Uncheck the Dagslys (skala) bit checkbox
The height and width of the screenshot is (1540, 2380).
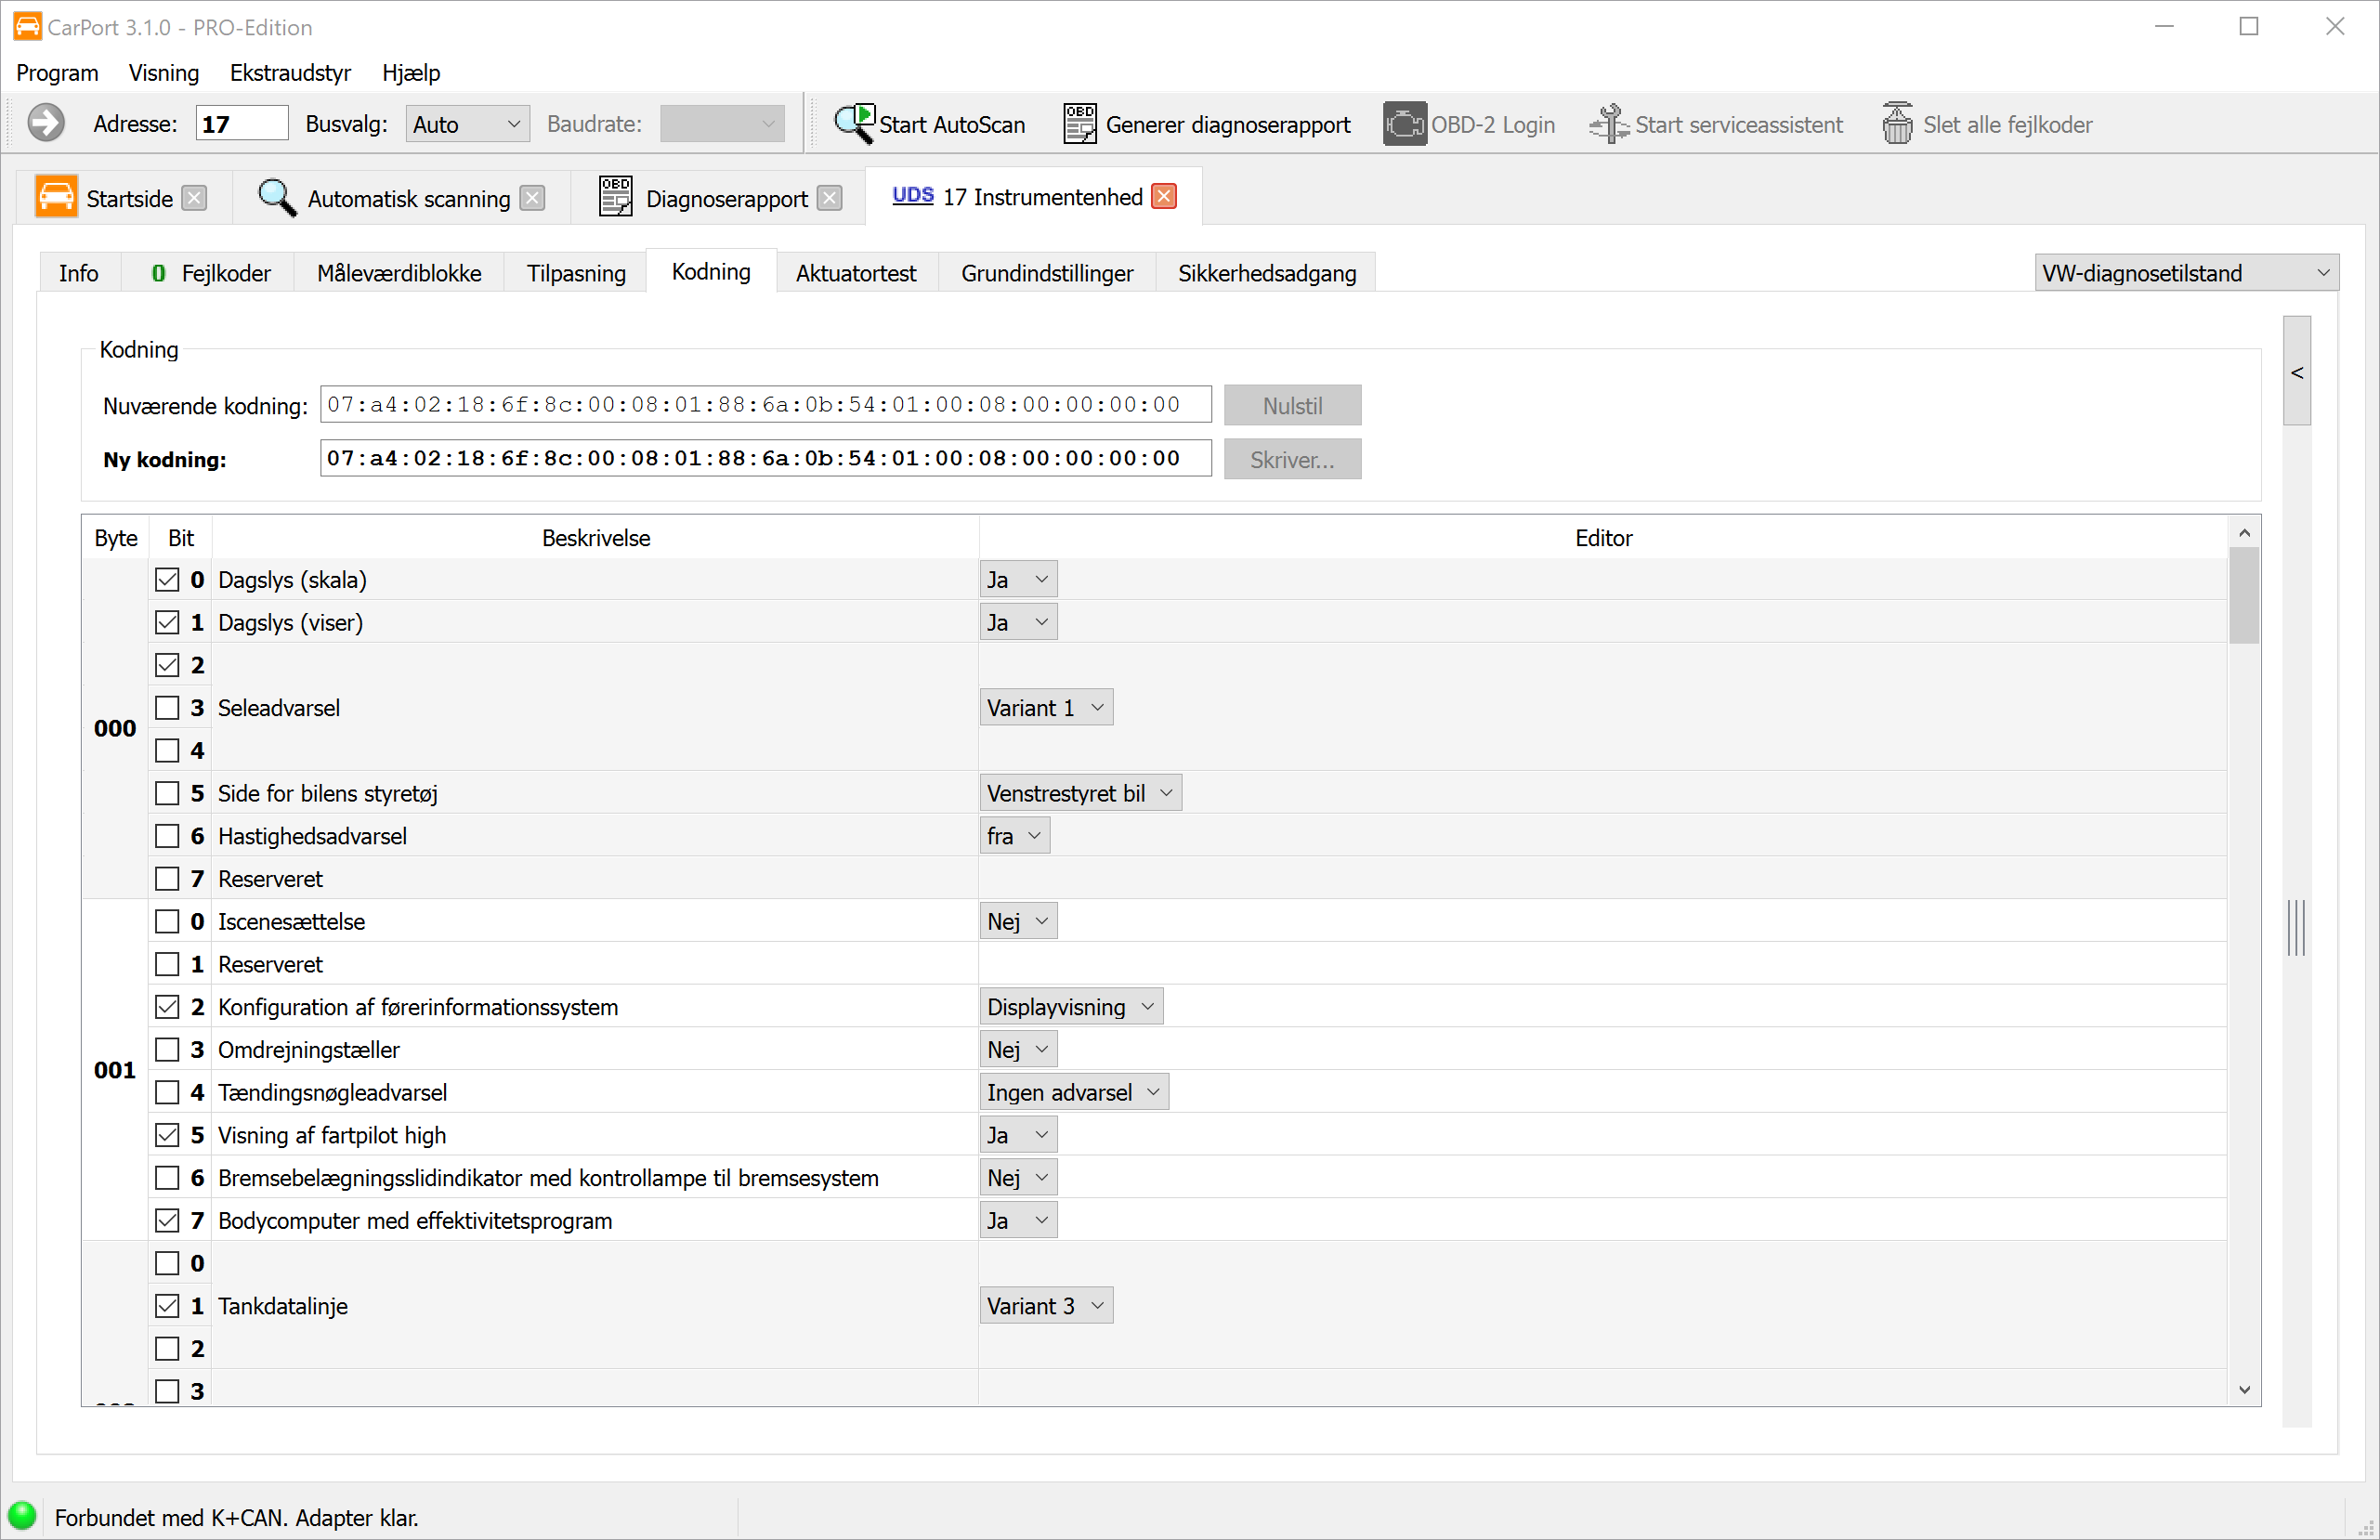pyautogui.click(x=167, y=580)
